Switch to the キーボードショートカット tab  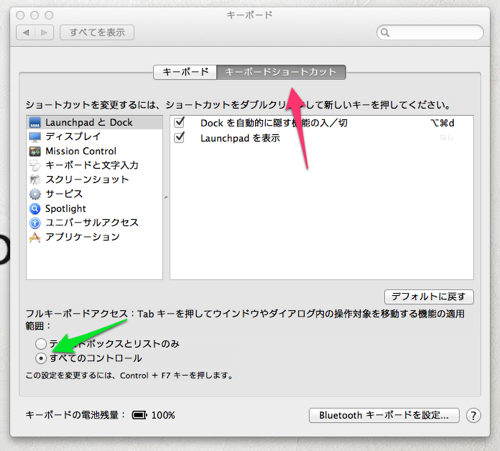pyautogui.click(x=281, y=72)
